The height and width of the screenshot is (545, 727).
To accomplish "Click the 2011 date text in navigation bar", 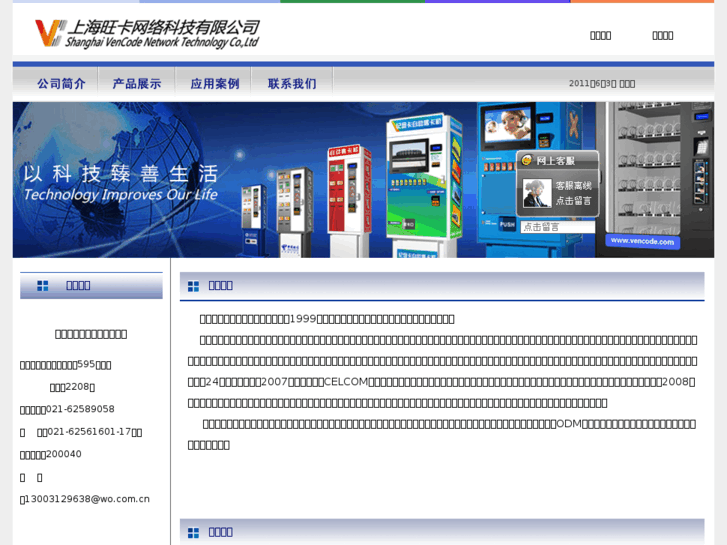I will pos(602,84).
